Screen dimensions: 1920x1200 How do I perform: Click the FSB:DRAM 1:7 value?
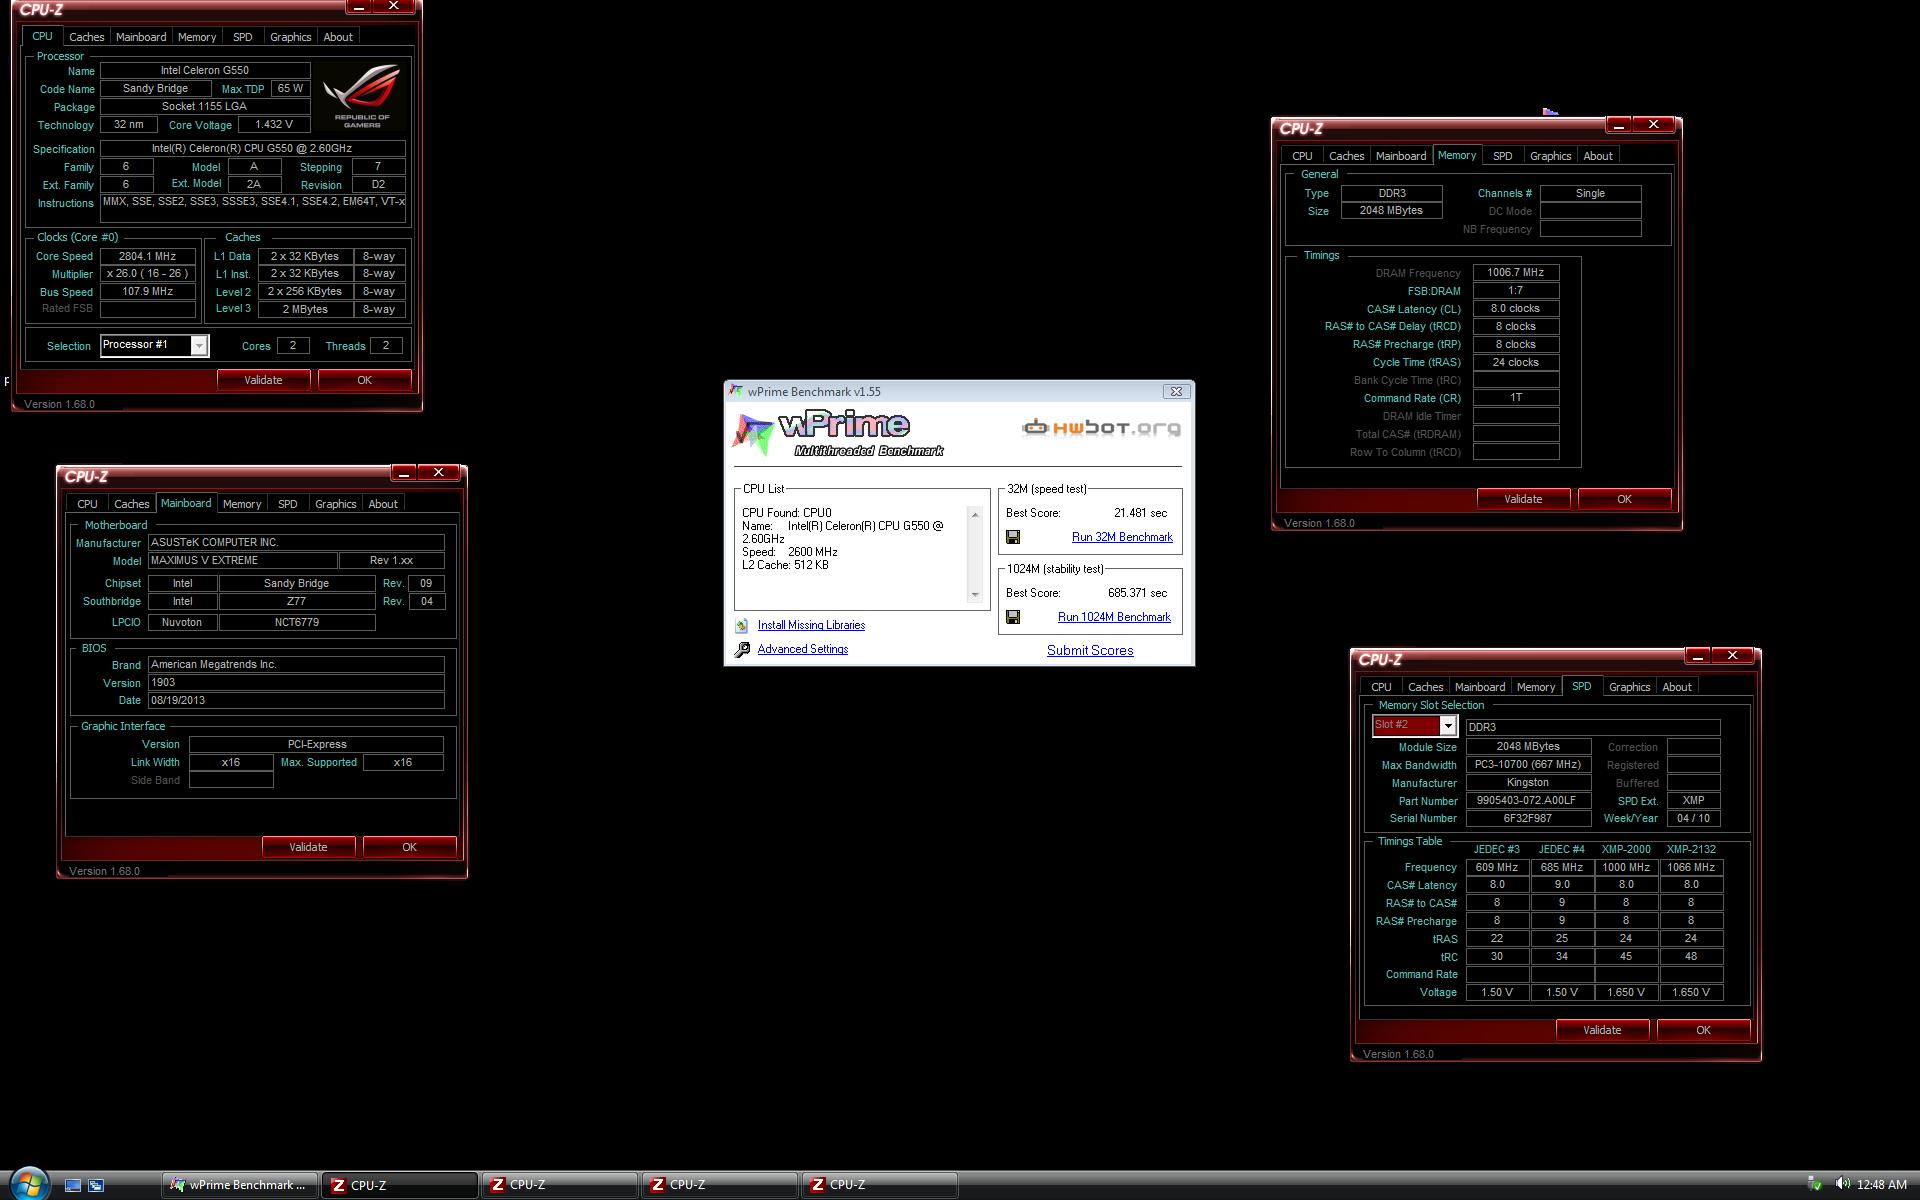pos(1516,290)
